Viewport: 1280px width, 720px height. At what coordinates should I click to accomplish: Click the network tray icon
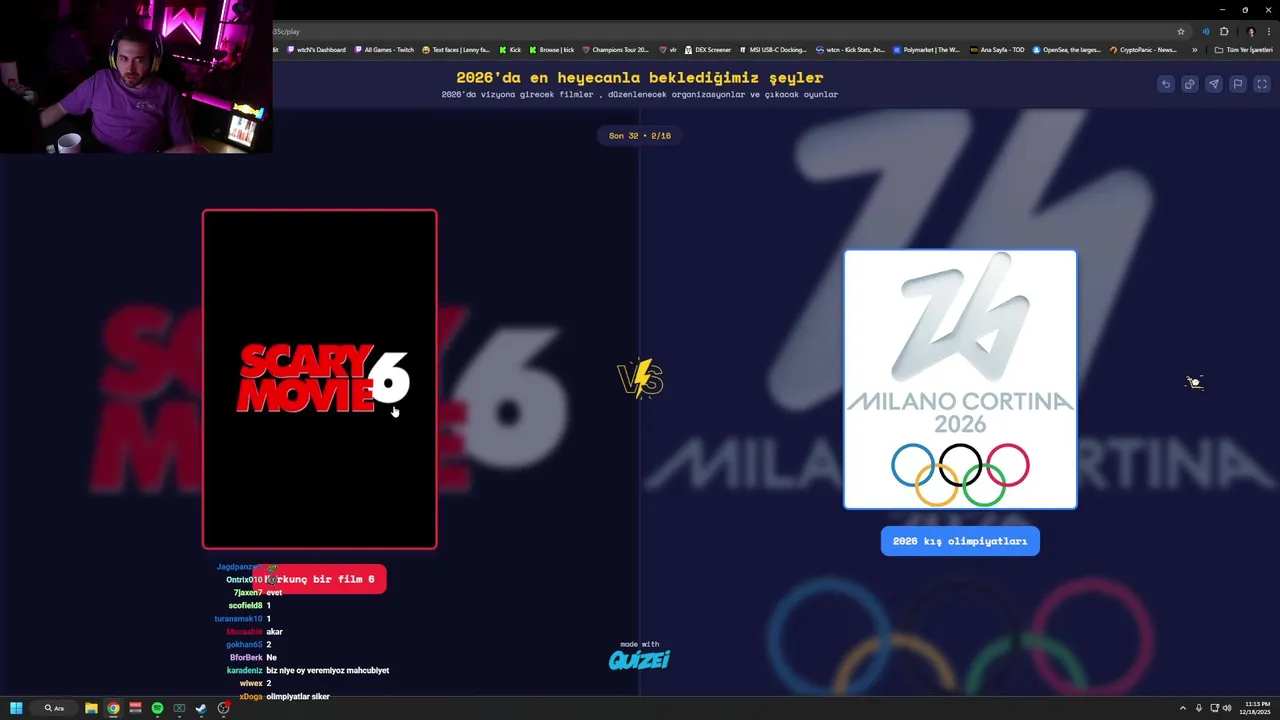pyautogui.click(x=1214, y=708)
